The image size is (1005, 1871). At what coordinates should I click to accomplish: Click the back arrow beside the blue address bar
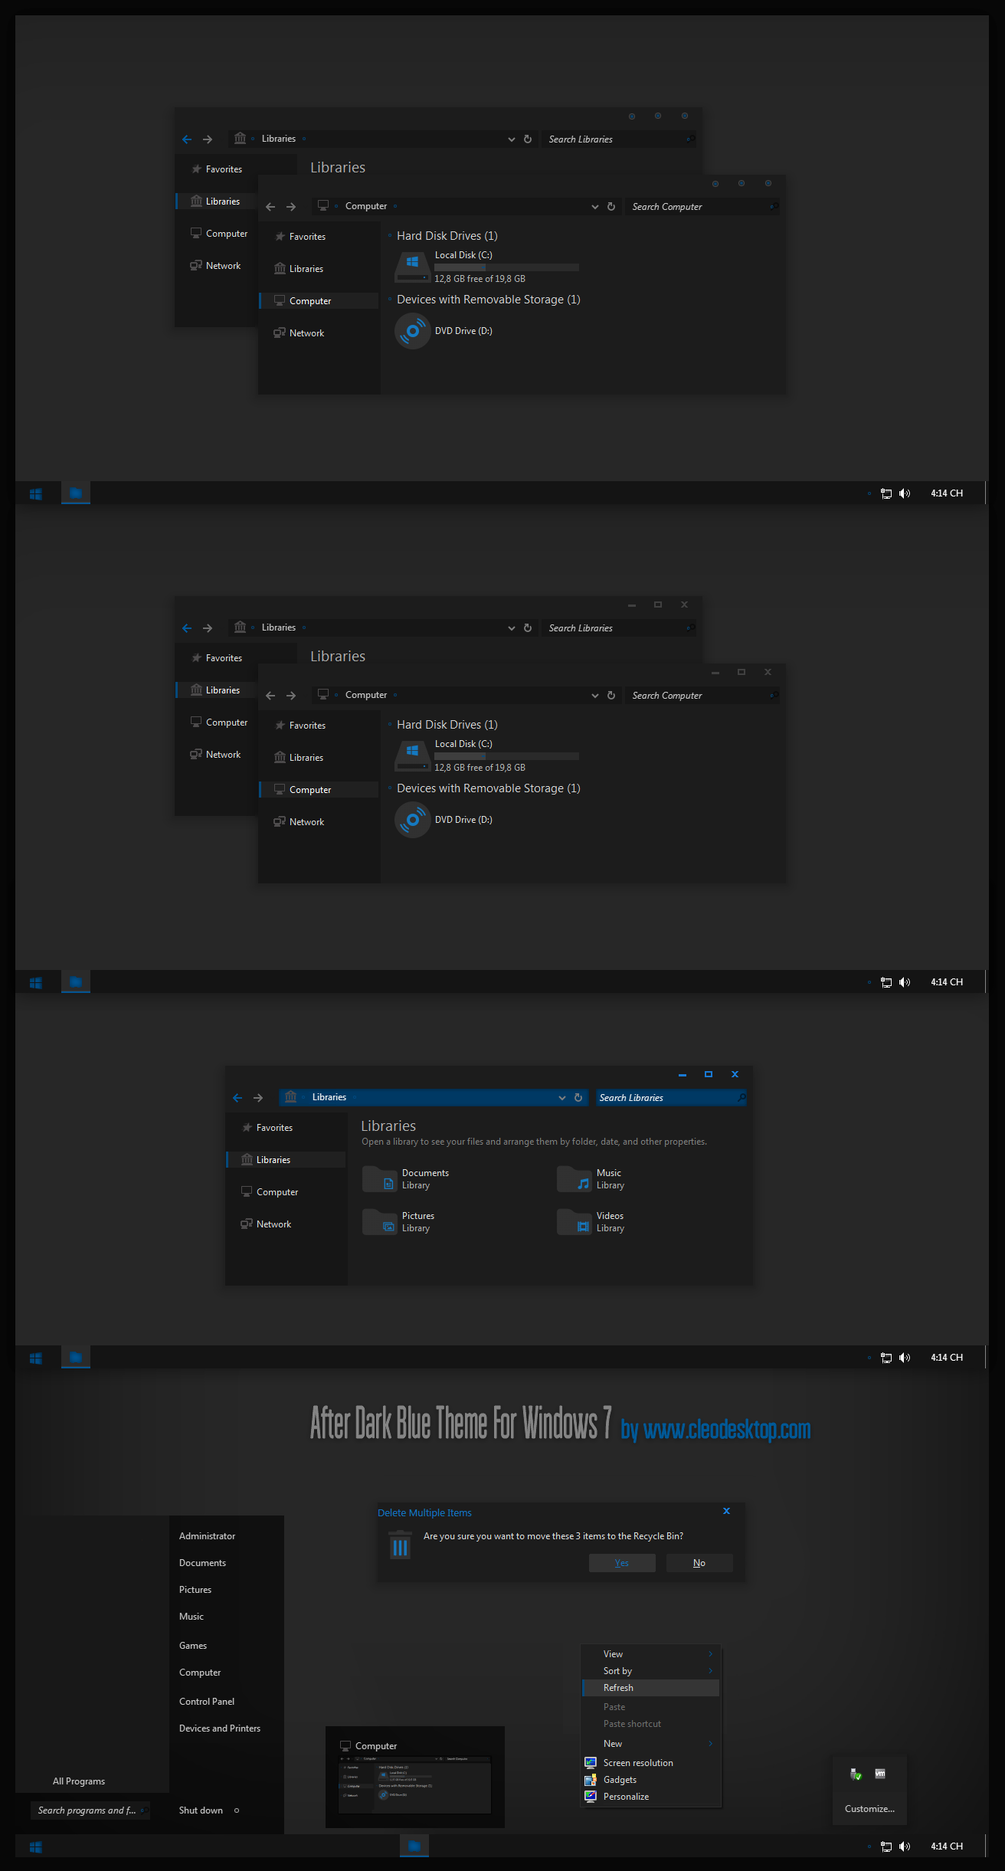coord(237,1098)
